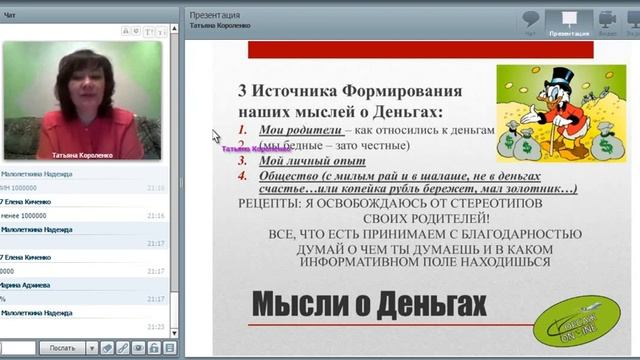Click the chain link icon
Image resolution: width=640 pixels, height=360 pixels.
coord(122,348)
